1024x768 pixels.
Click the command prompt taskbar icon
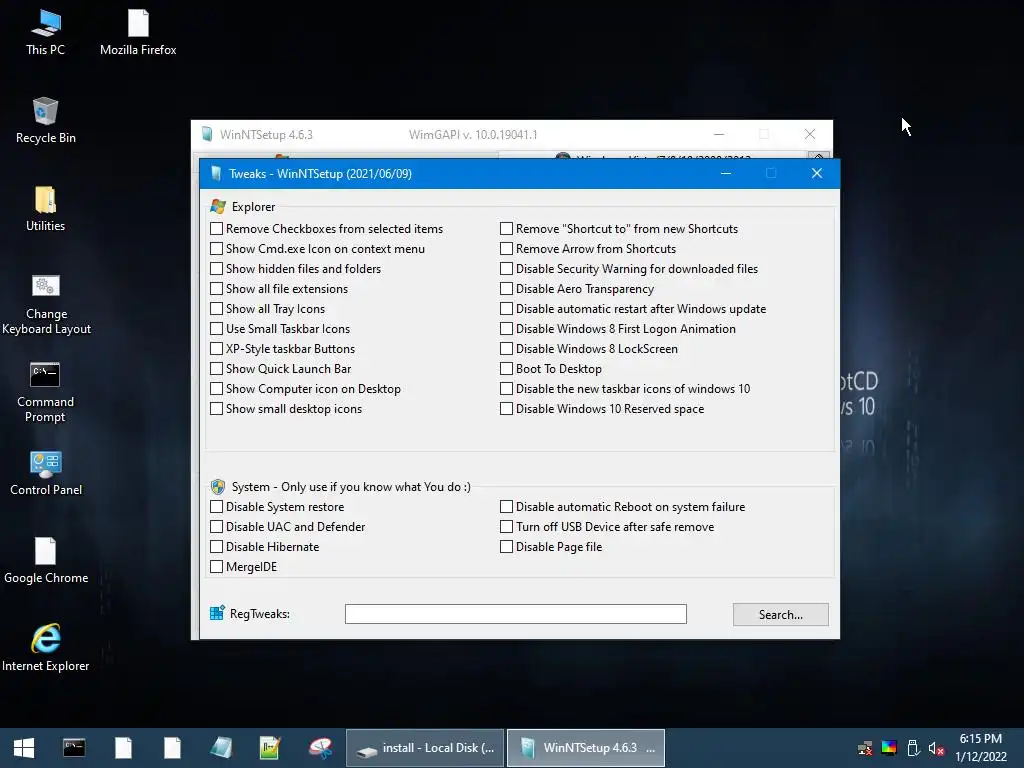74,748
